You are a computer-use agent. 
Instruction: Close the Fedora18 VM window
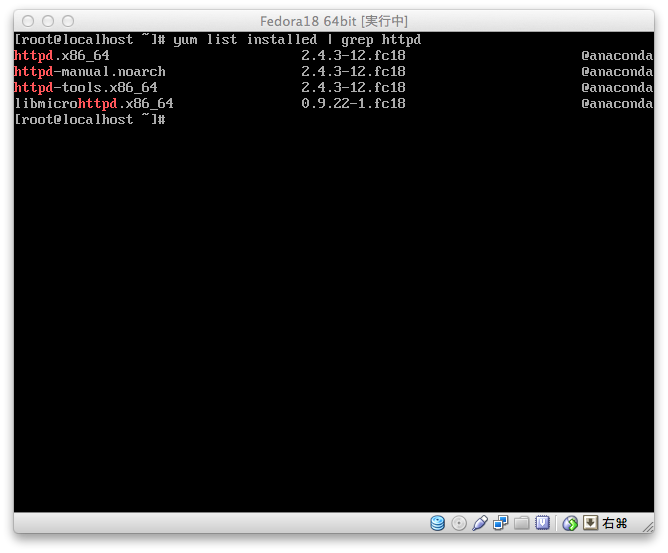tap(28, 21)
